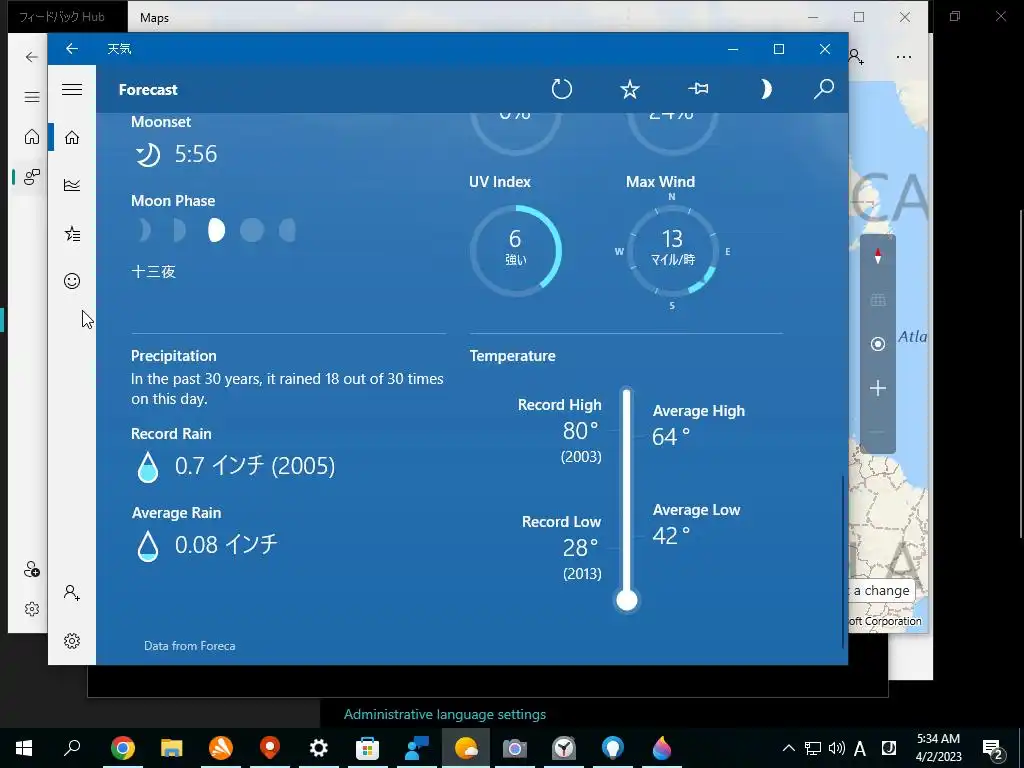
Task: Show hidden system tray icons
Action: [x=789, y=748]
